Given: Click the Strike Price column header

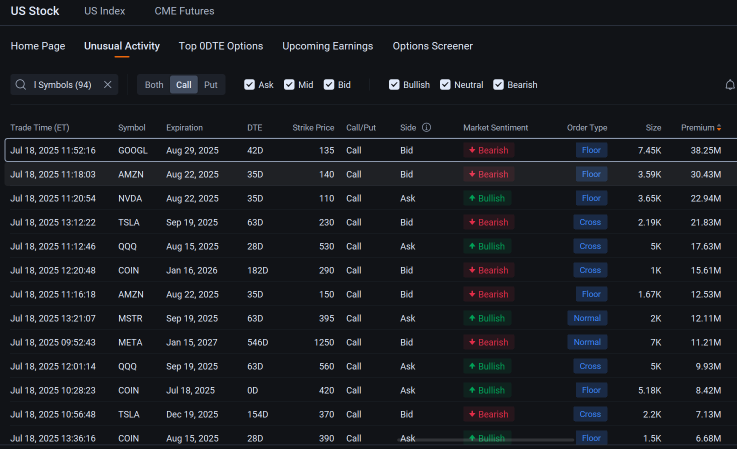Looking at the screenshot, I should click(x=313, y=127).
